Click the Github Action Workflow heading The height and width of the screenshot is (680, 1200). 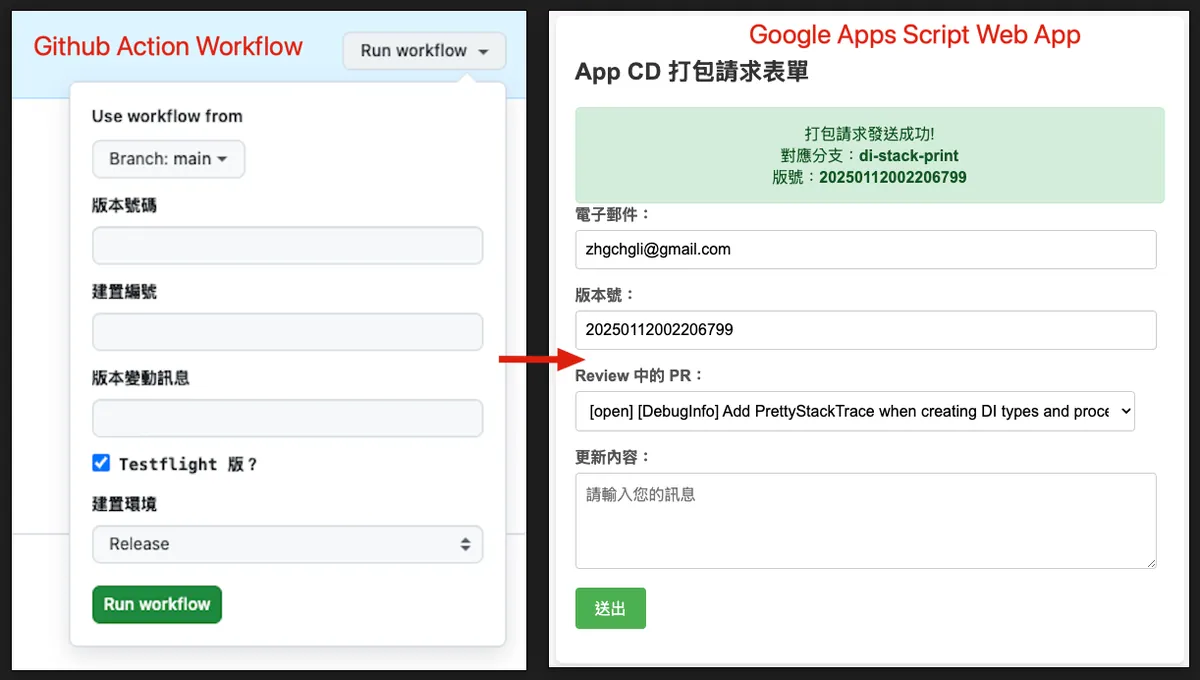pyautogui.click(x=167, y=46)
